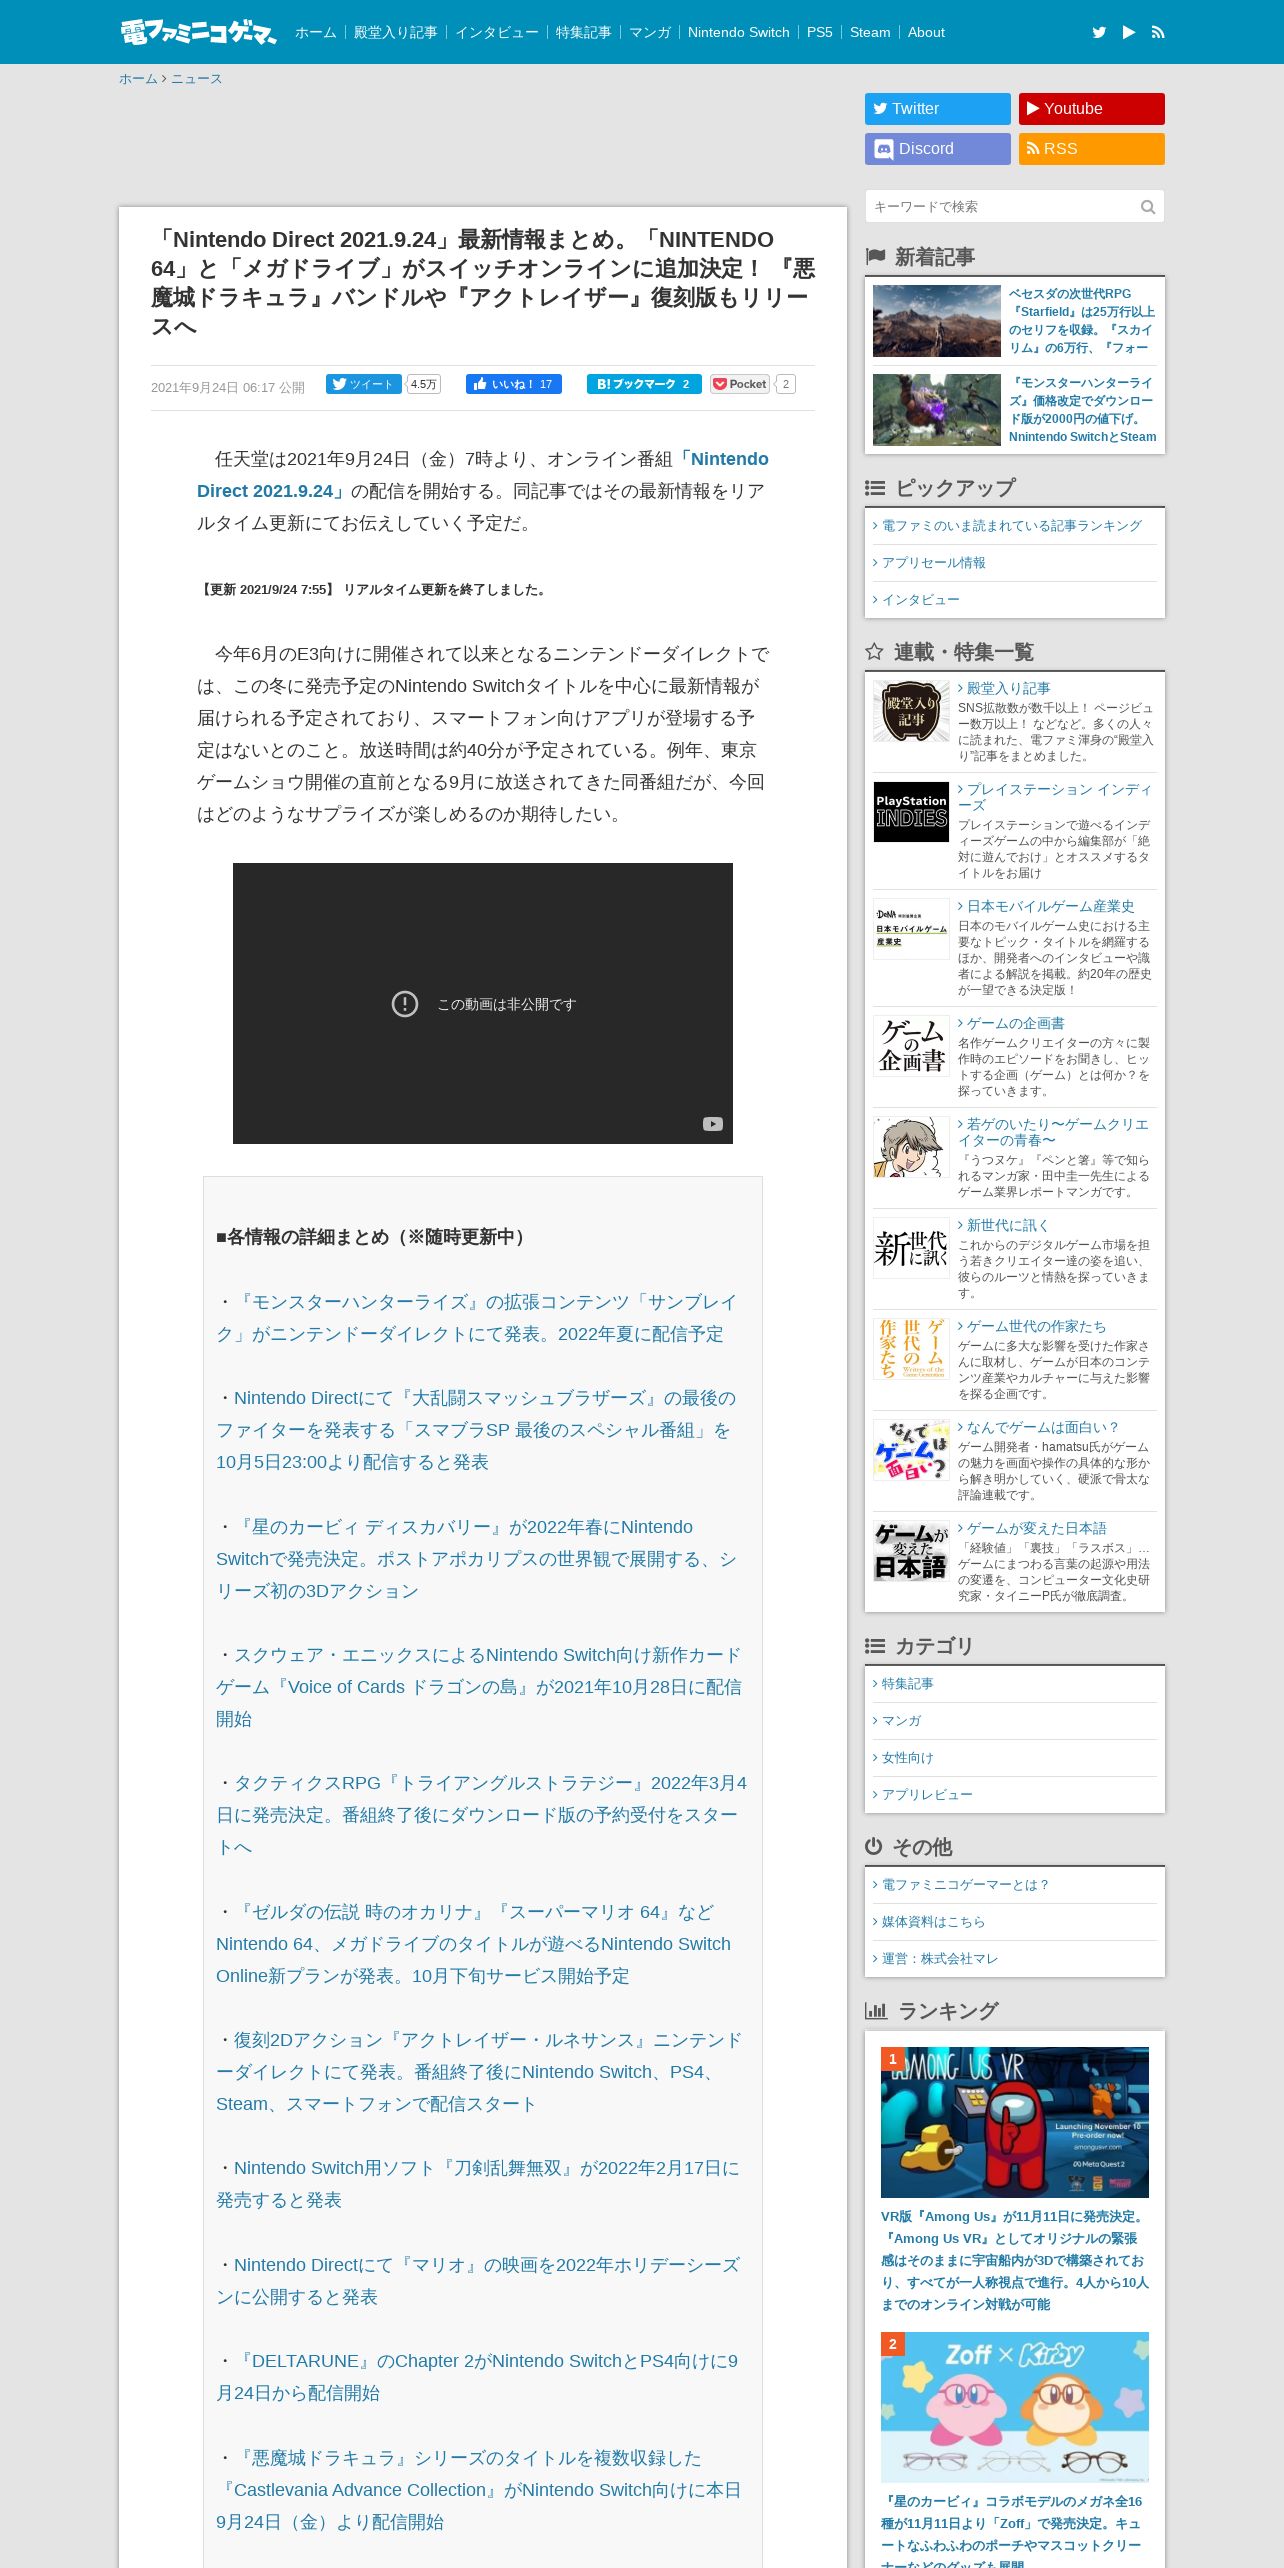Image resolution: width=1284 pixels, height=2568 pixels.
Task: Click the Facebook いいね! button
Action: tap(514, 384)
